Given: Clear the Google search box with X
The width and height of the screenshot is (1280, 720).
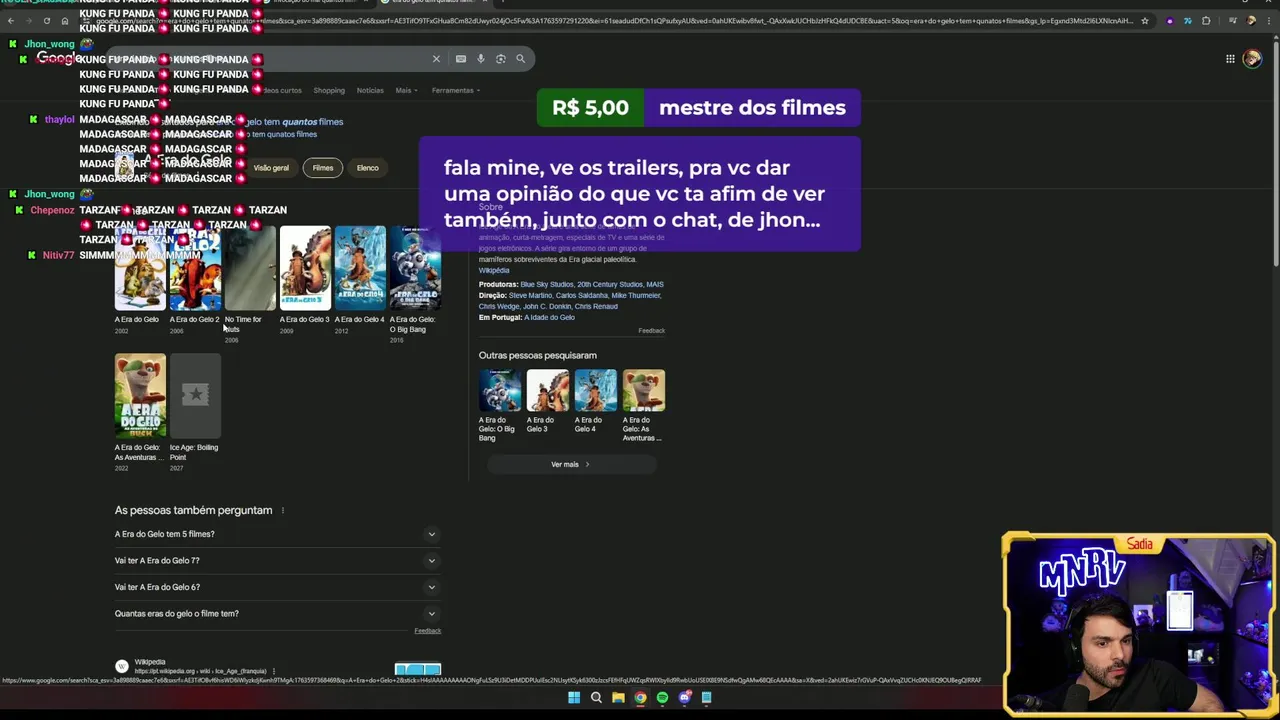Looking at the screenshot, I should point(436,59).
